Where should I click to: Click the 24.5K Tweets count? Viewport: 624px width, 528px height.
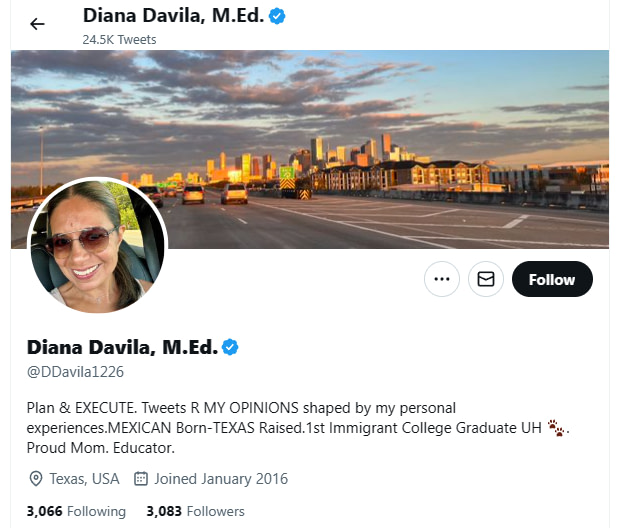[119, 39]
